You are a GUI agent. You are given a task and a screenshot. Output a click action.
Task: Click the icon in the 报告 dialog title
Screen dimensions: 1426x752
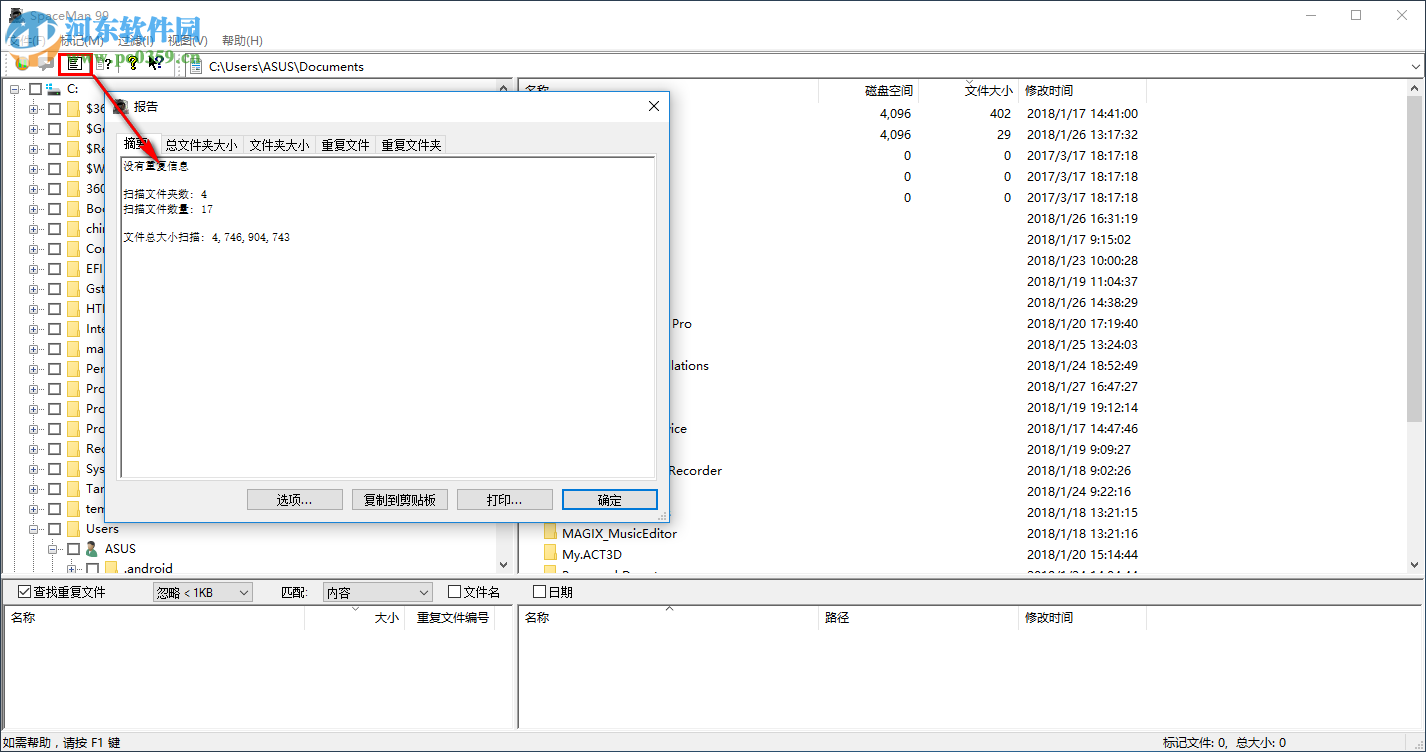(x=121, y=106)
